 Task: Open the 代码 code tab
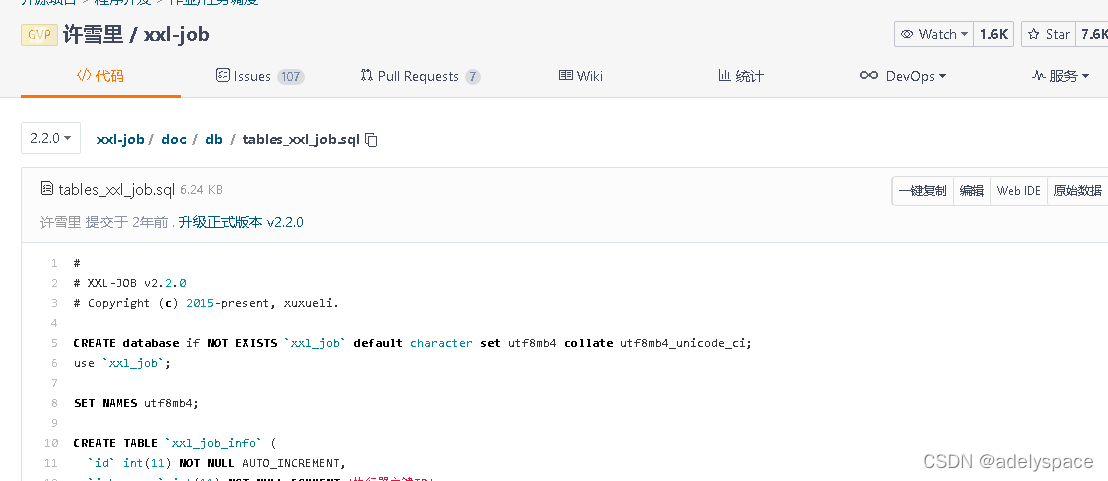[100, 76]
